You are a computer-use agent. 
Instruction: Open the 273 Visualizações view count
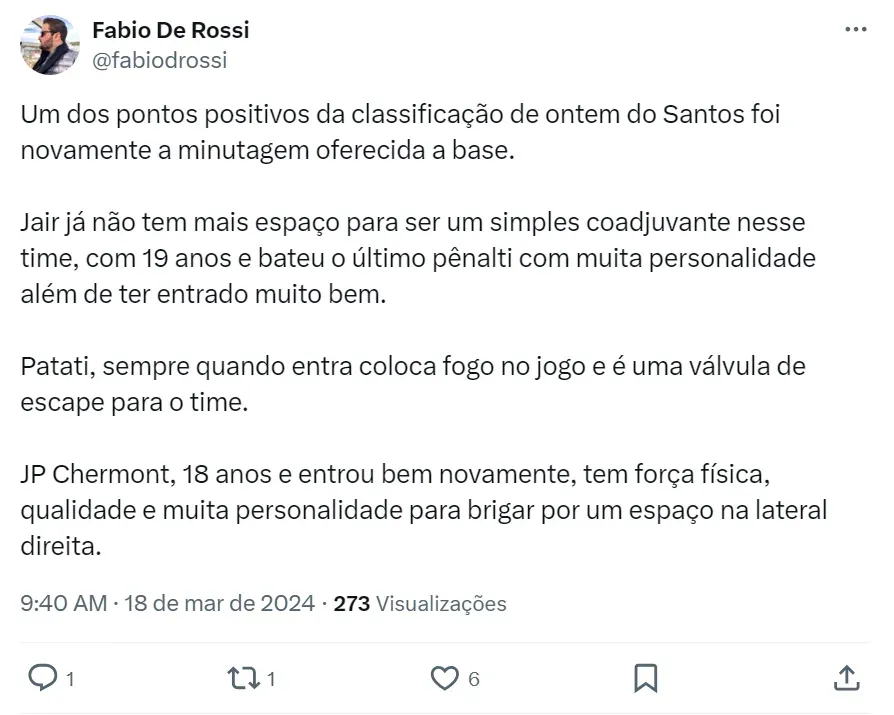(419, 603)
